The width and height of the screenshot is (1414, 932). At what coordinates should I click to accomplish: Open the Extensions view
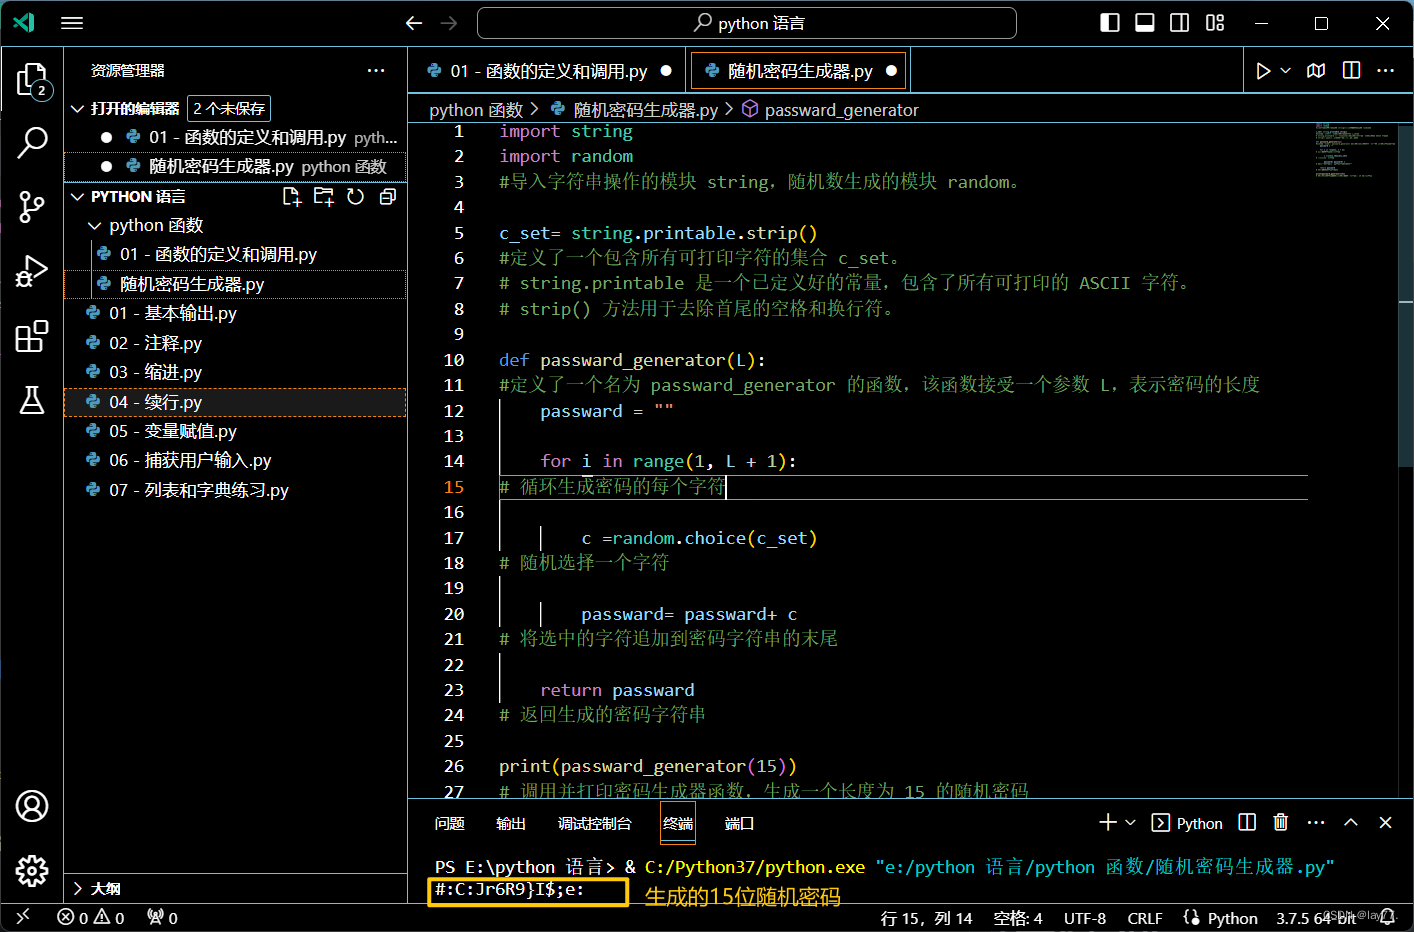pyautogui.click(x=31, y=335)
